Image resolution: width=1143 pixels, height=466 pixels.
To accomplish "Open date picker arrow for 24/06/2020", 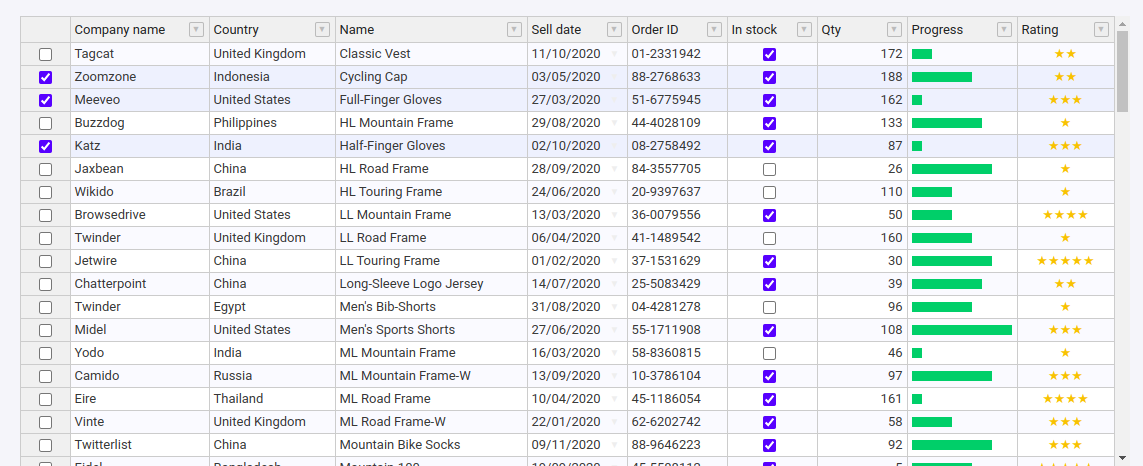I will pyautogui.click(x=615, y=193).
